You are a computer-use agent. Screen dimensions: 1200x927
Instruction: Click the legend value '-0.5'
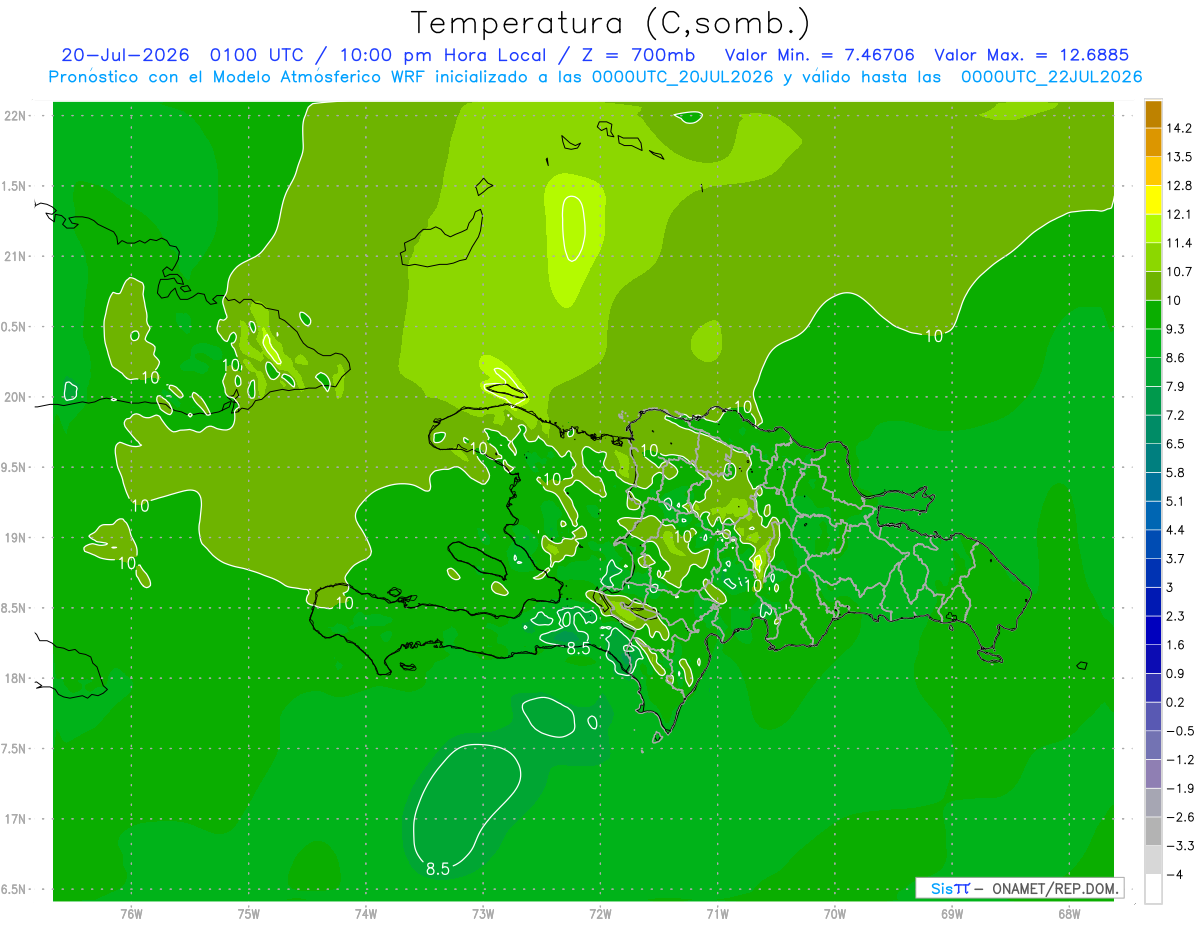point(1179,731)
